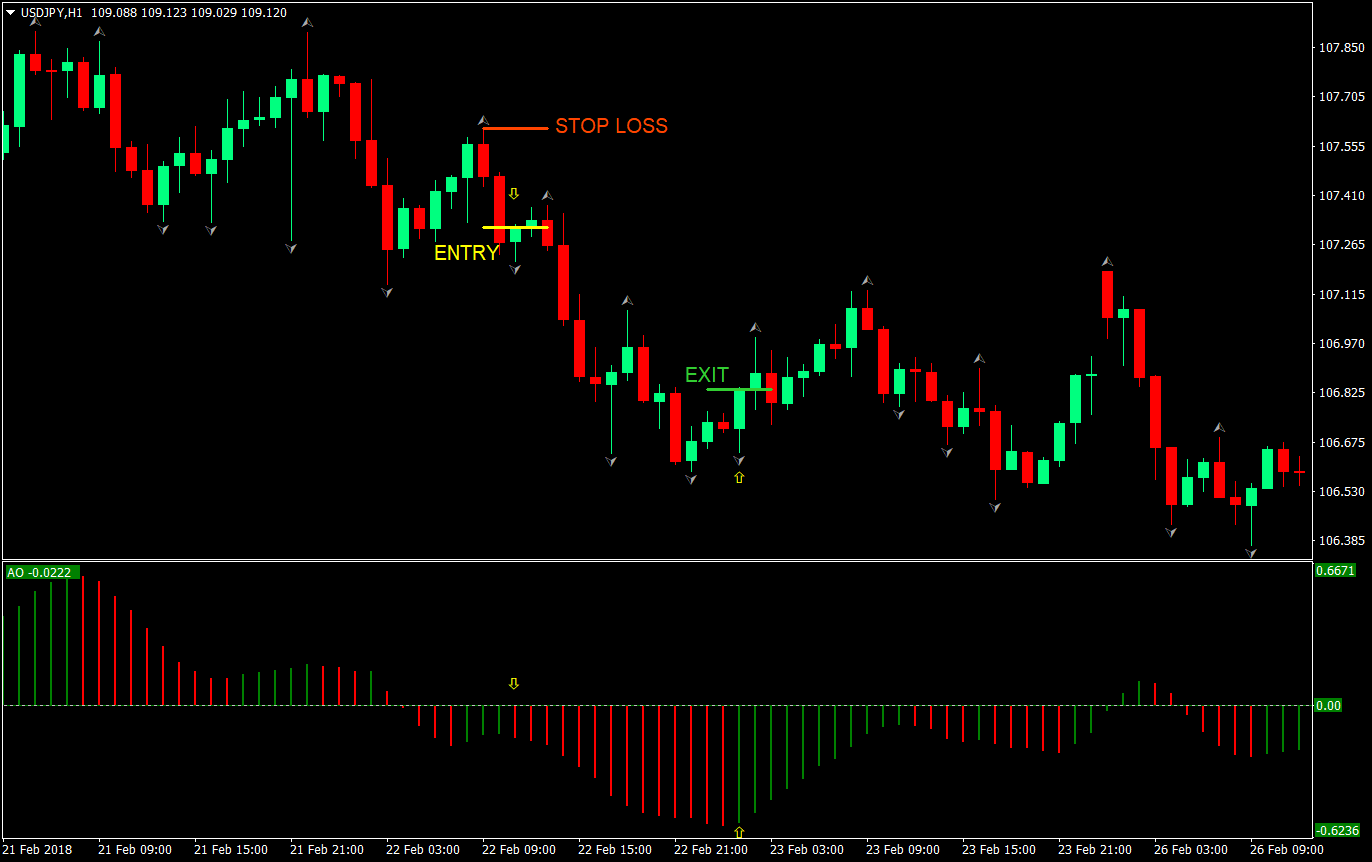Viewport: 1372px width, 862px height.
Task: Select the yellow up-arrow at the AO panel bottom
Action: tap(740, 831)
